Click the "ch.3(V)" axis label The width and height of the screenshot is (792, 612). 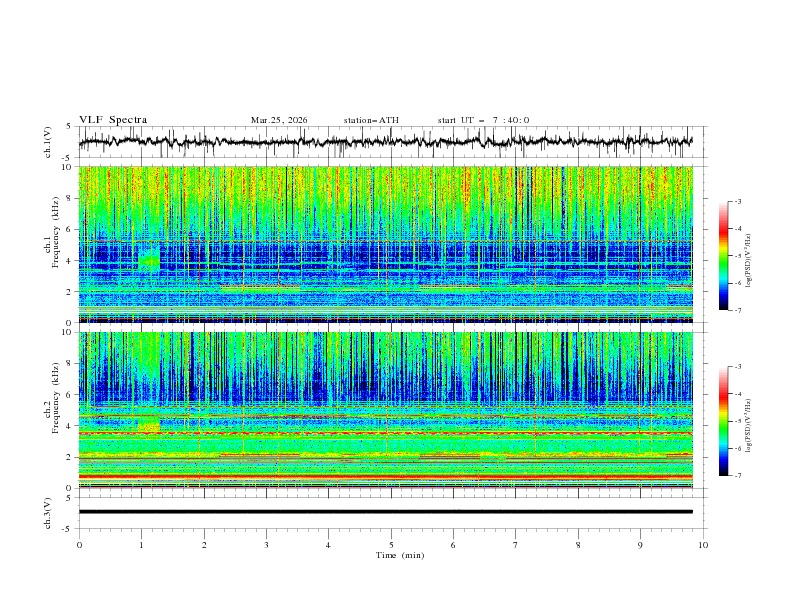coord(48,513)
